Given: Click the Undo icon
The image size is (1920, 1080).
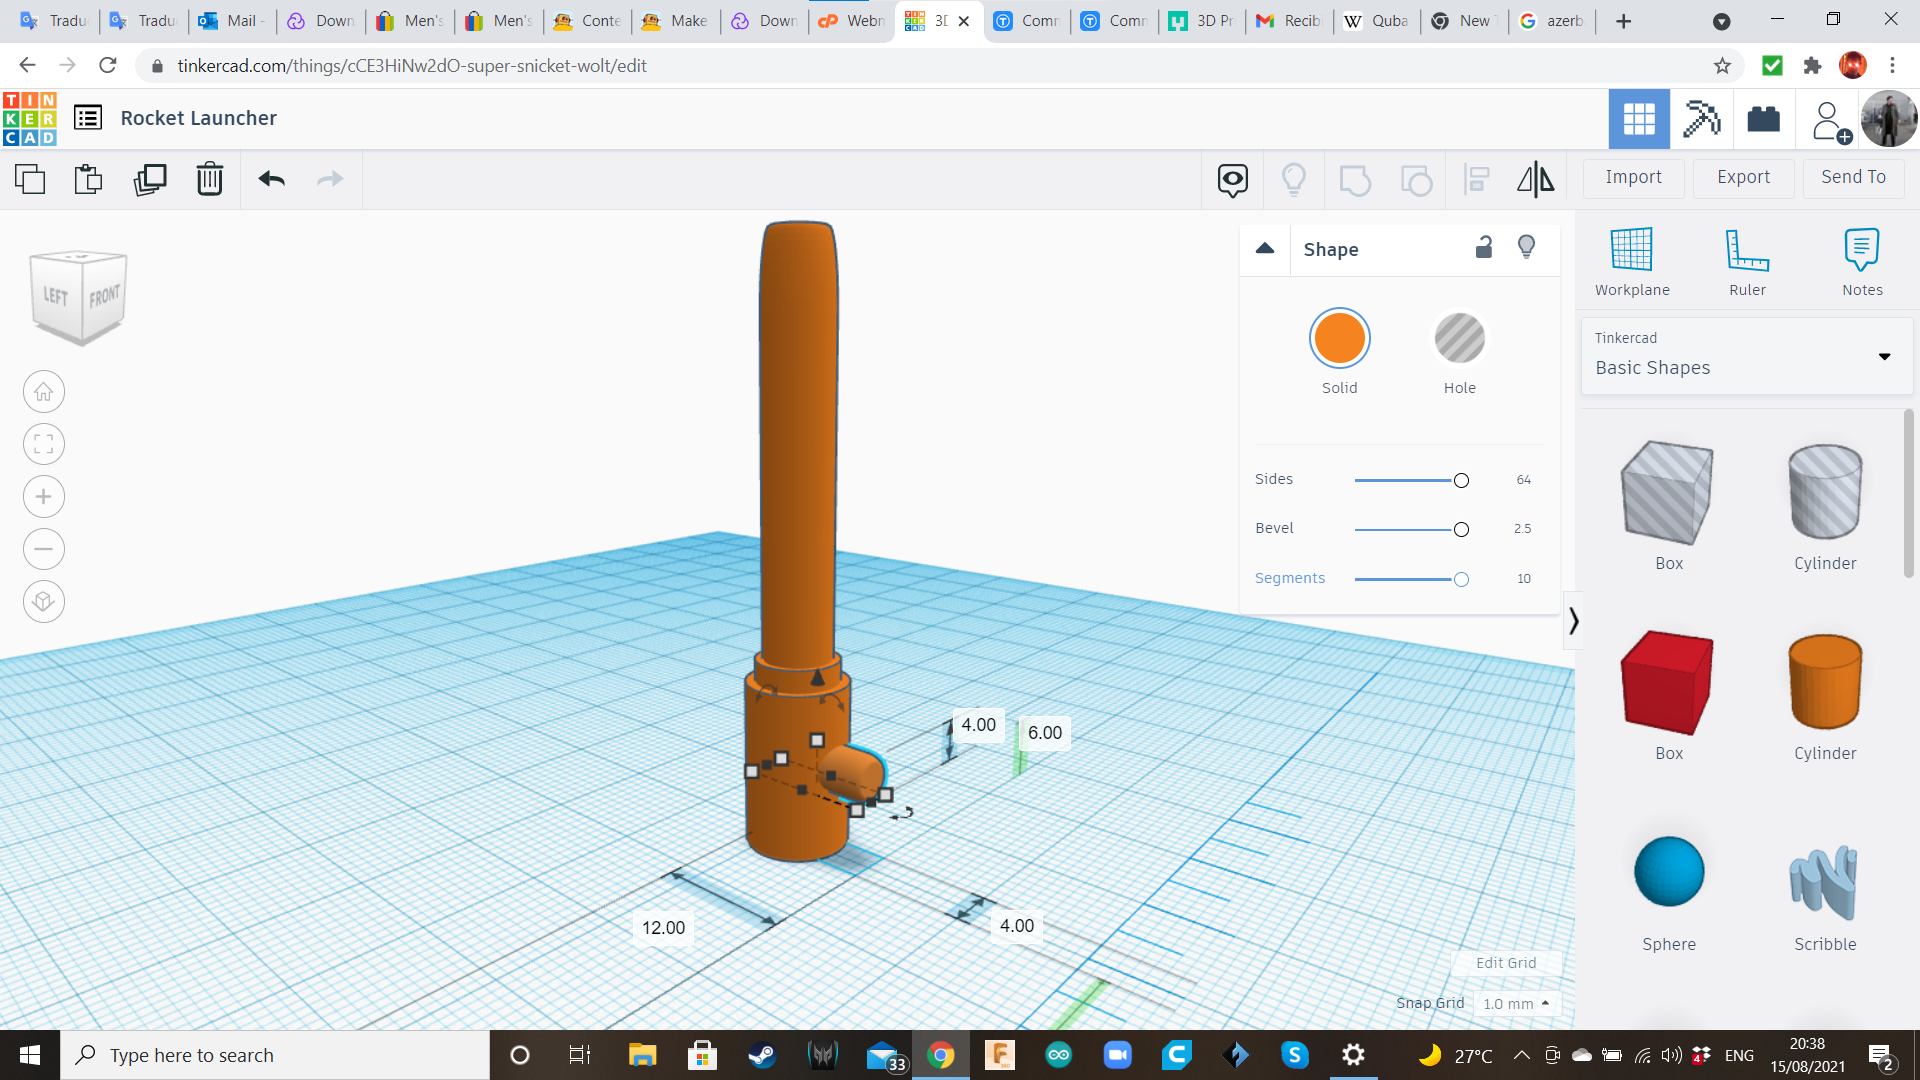Looking at the screenshot, I should (270, 180).
